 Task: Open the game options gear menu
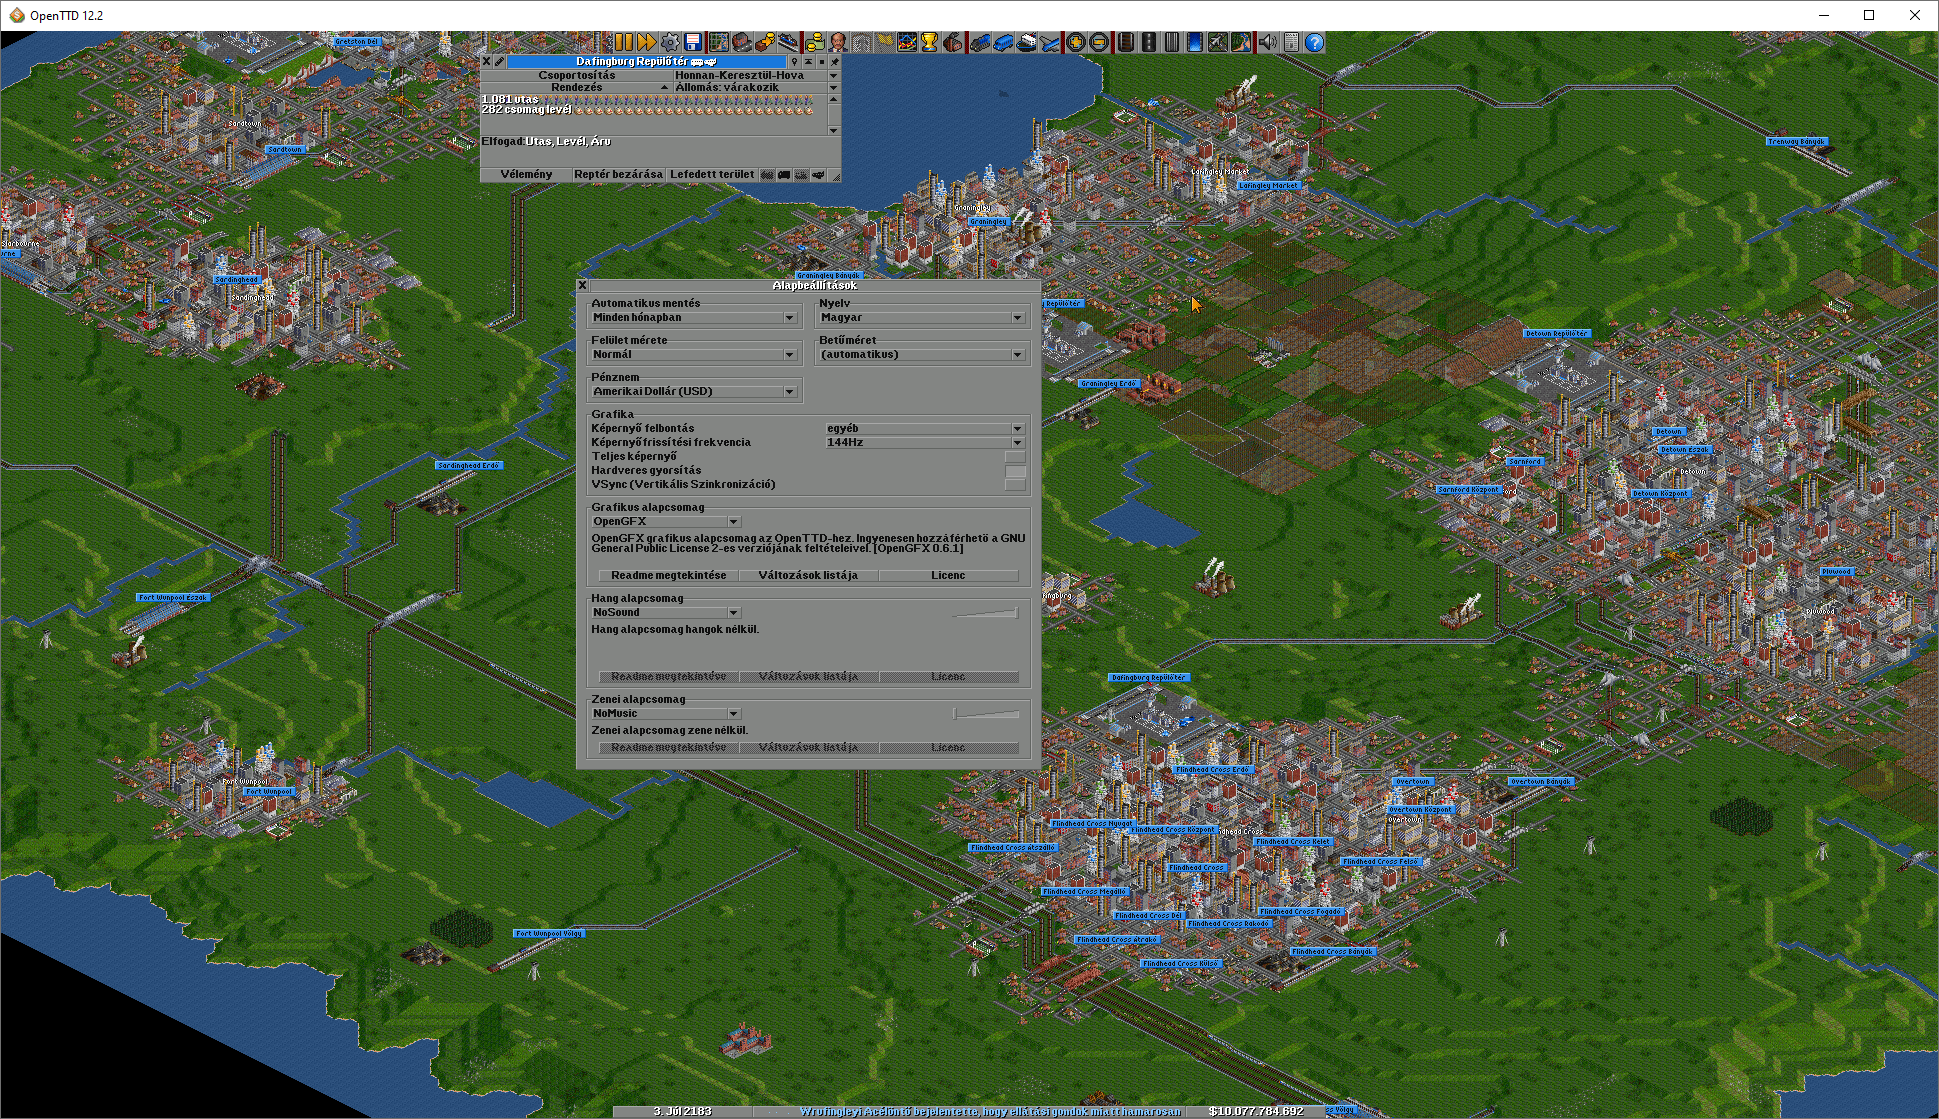(x=670, y=42)
